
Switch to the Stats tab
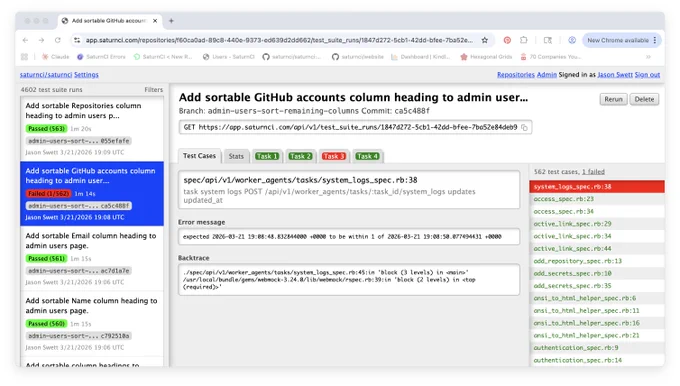[x=236, y=156]
